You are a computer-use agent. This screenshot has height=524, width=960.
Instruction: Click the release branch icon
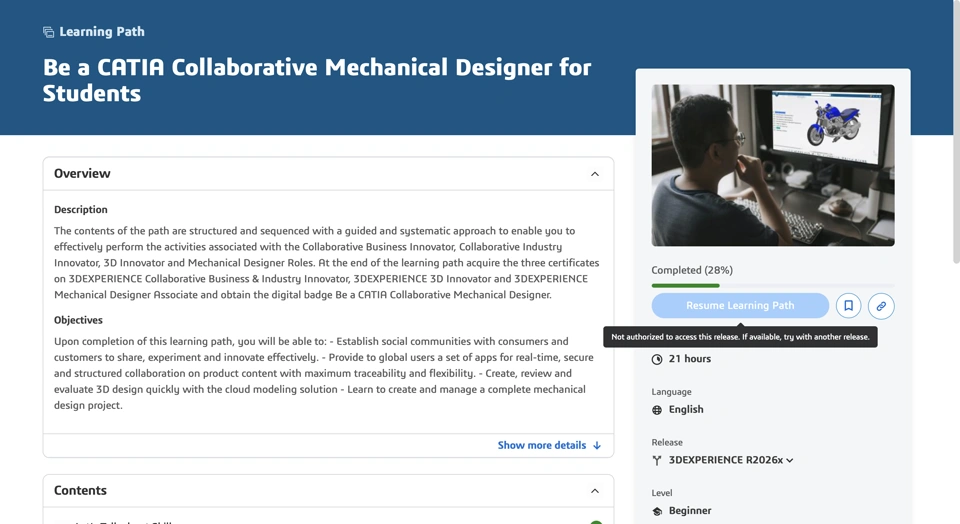click(x=657, y=460)
